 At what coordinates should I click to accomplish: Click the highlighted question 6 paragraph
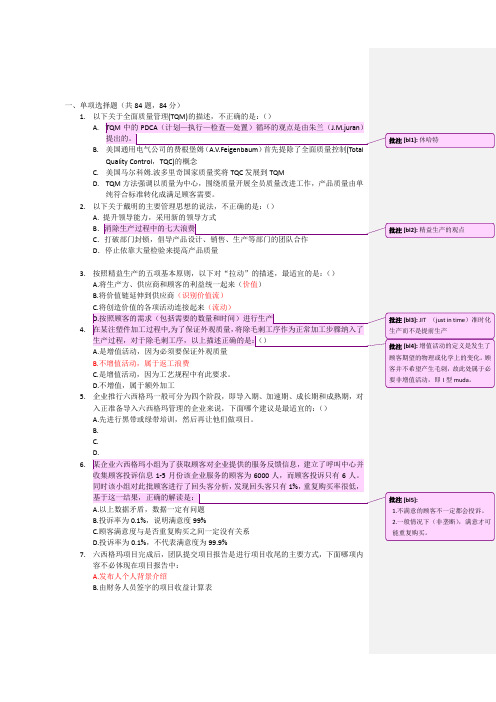coord(228,481)
